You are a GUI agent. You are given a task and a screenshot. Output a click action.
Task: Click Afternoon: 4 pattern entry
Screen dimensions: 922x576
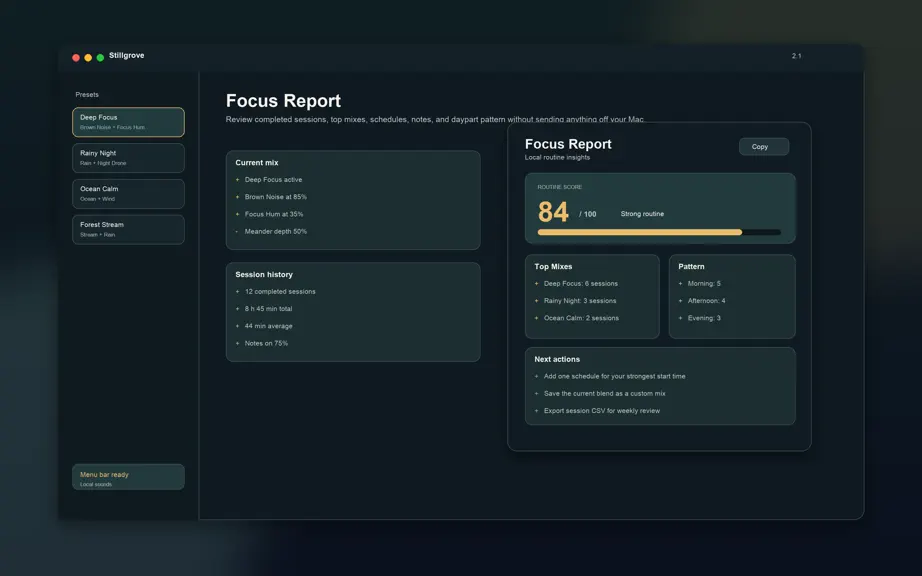click(706, 301)
